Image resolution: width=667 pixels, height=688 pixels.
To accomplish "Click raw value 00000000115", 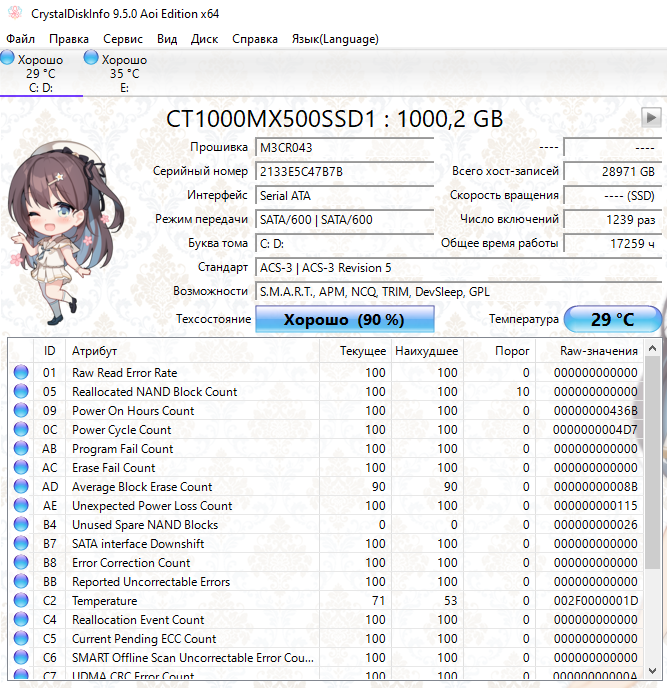I will click(595, 505).
